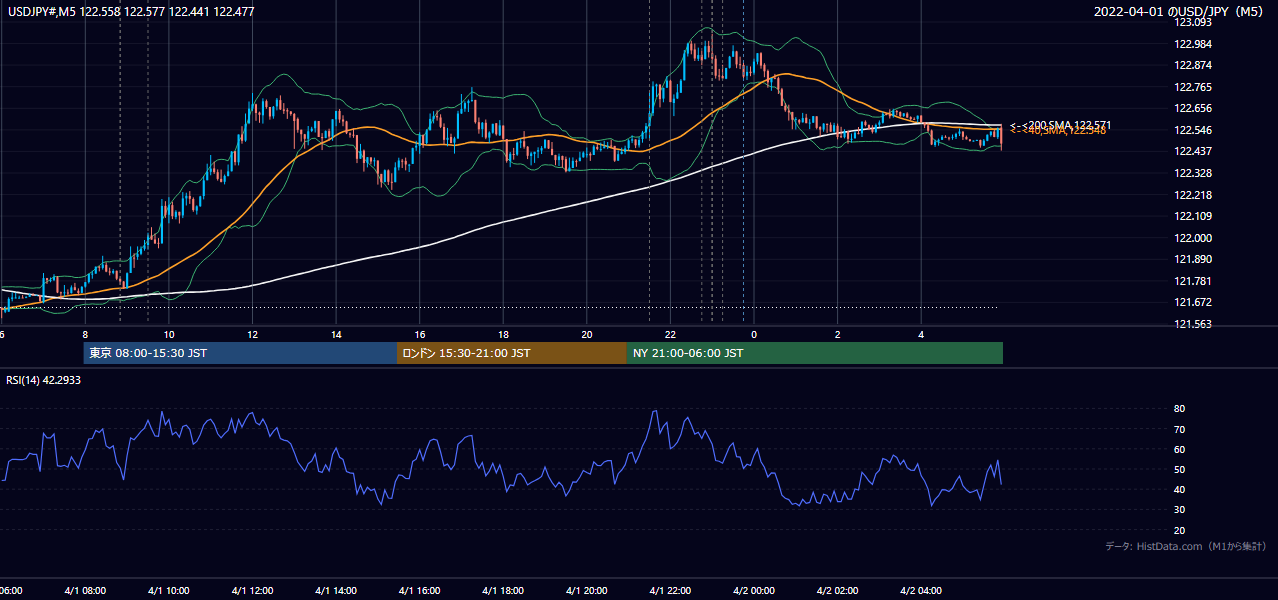Click the lowest RSI scale value 20
The image size is (1278, 600).
click(x=1179, y=530)
